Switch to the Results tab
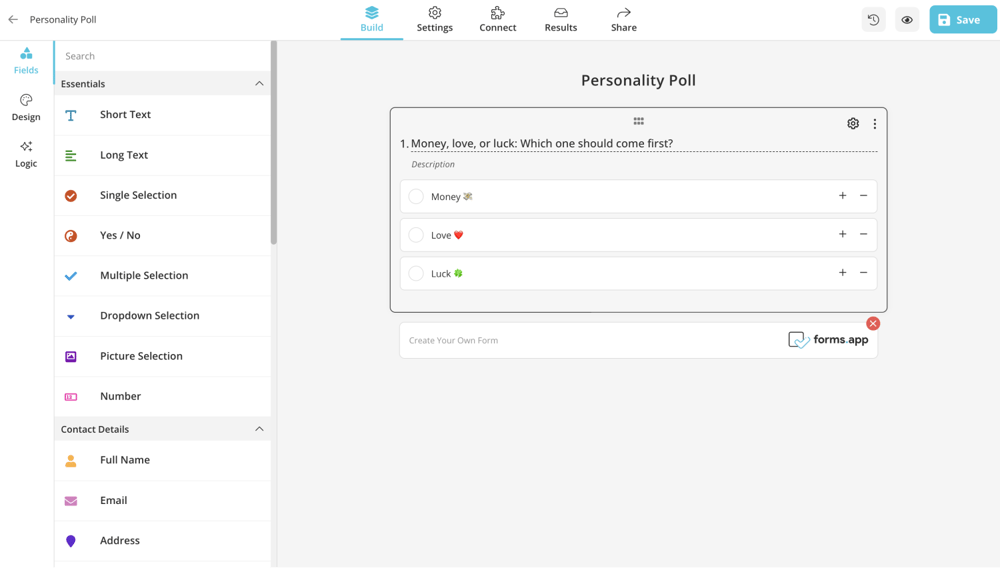This screenshot has height=568, width=1000. [560, 19]
